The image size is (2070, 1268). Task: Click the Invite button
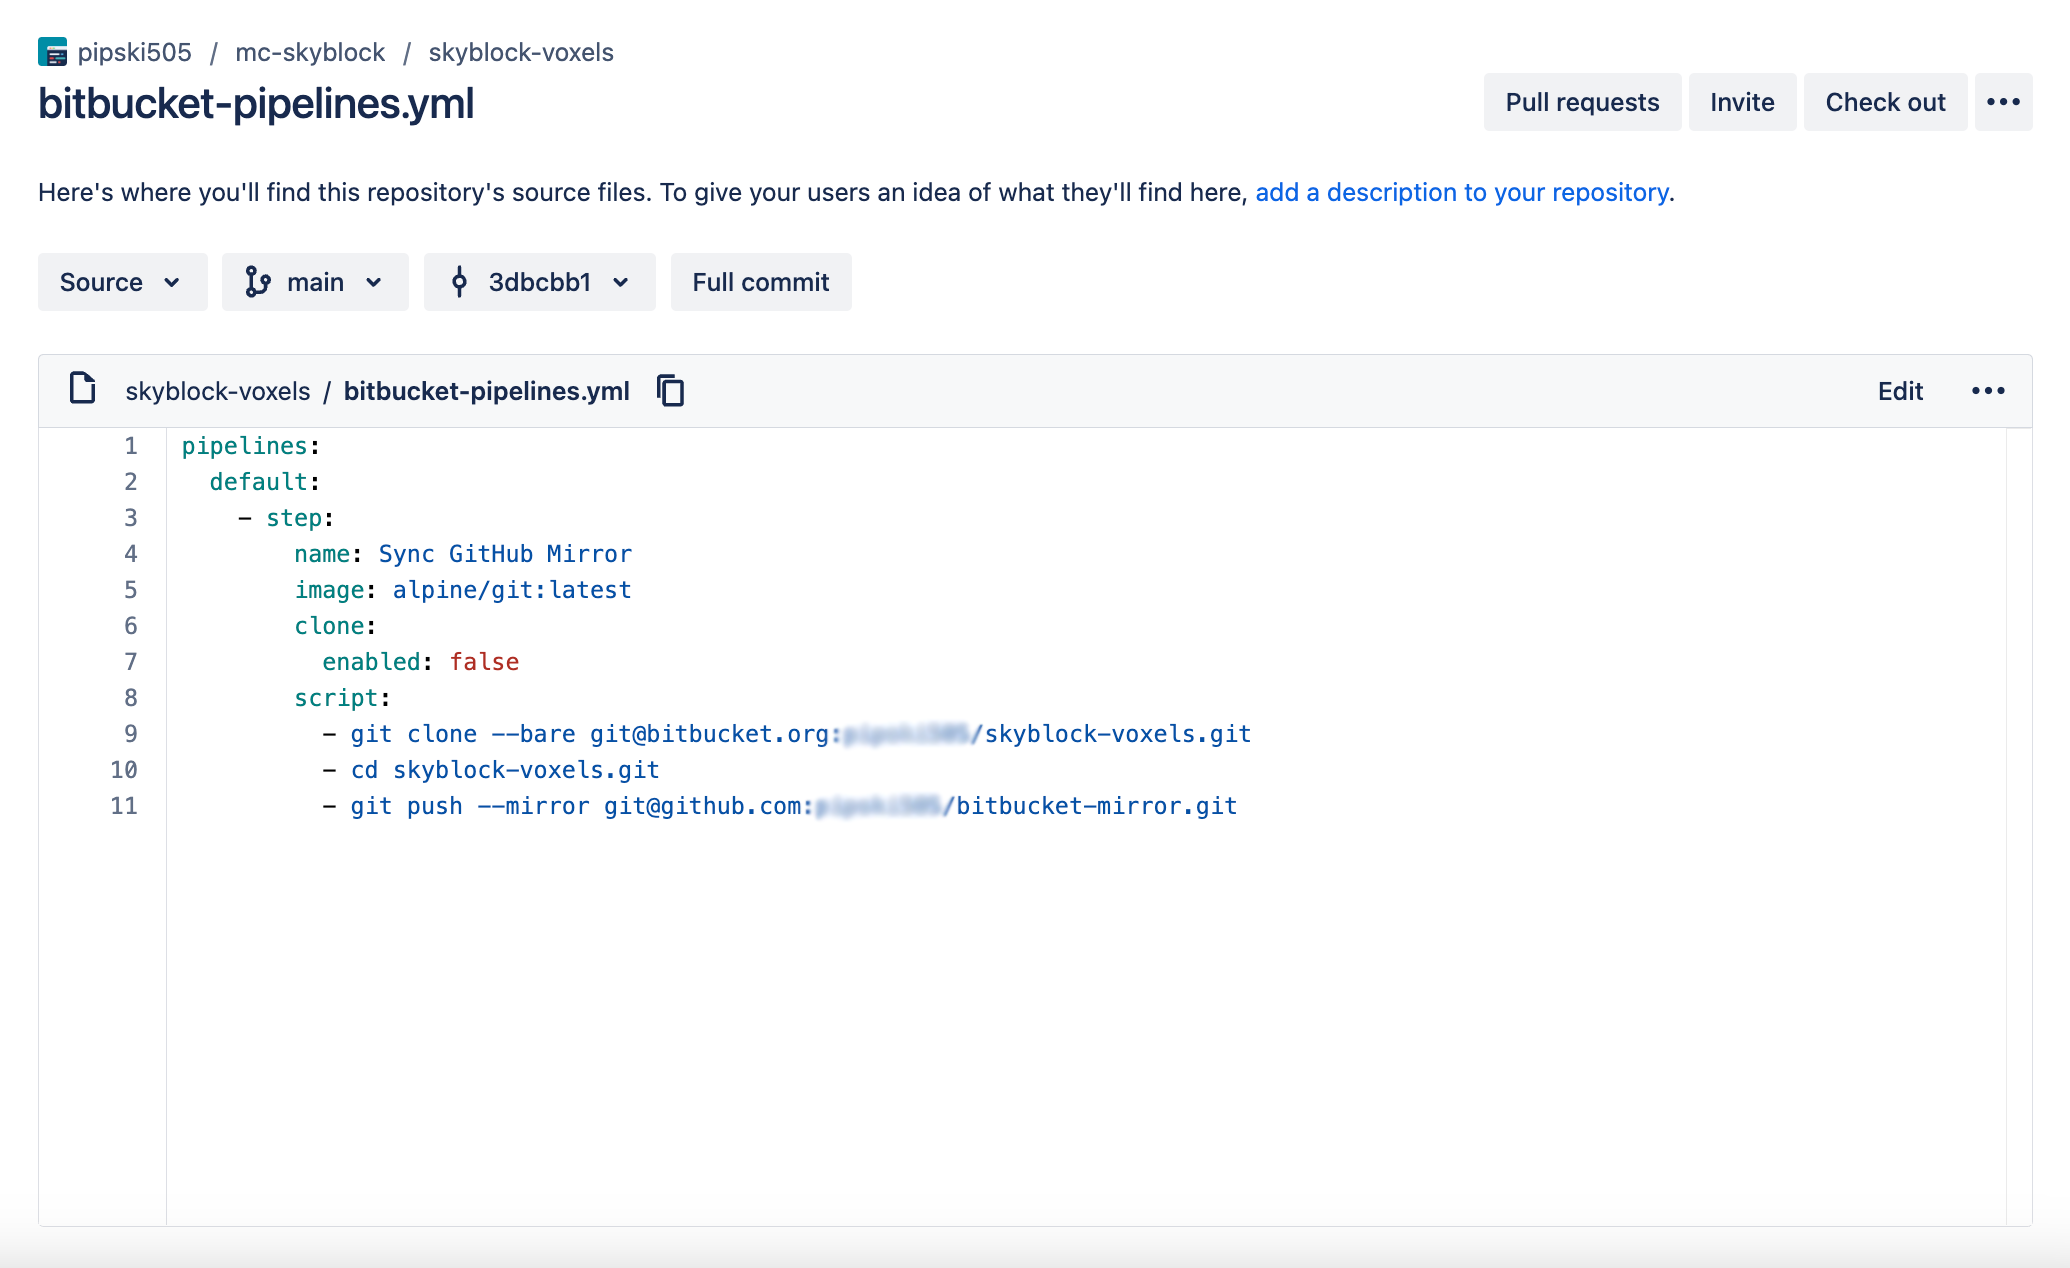(x=1742, y=102)
